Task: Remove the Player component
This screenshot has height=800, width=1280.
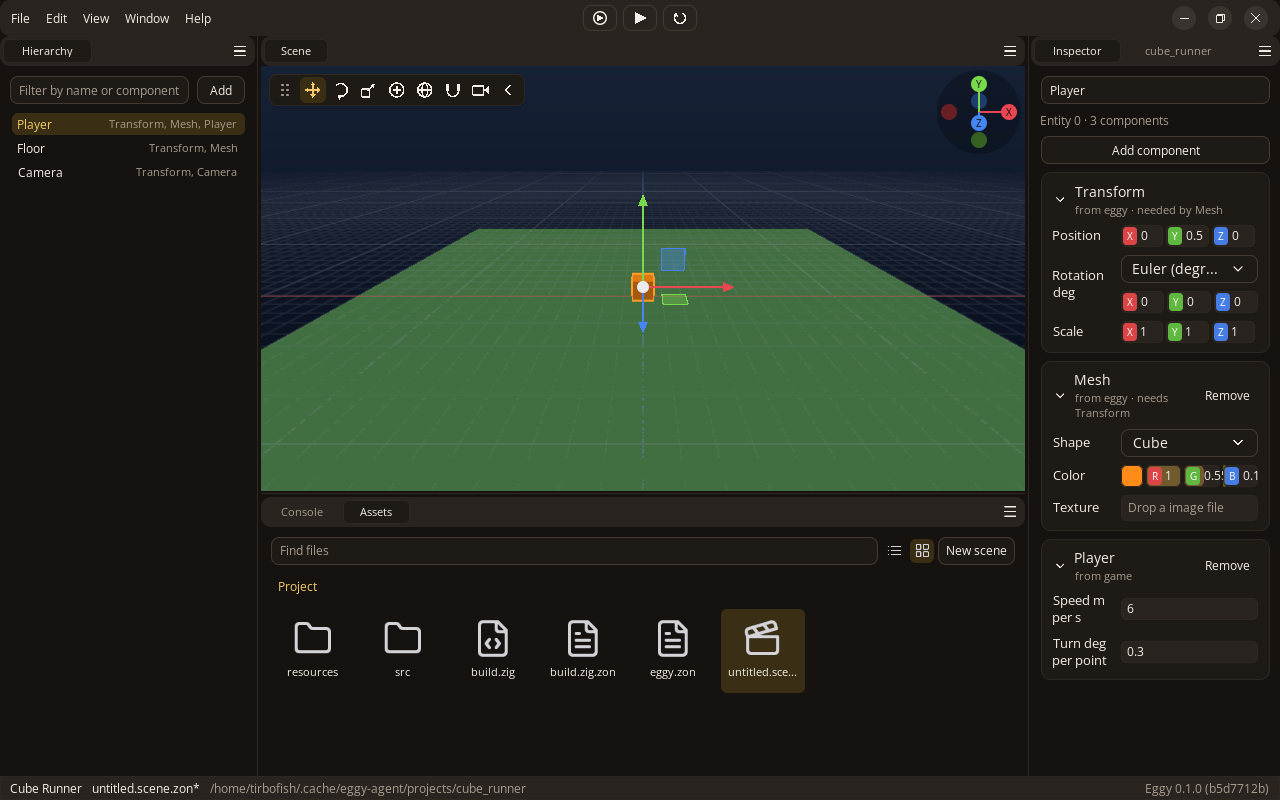Action: tap(1227, 566)
